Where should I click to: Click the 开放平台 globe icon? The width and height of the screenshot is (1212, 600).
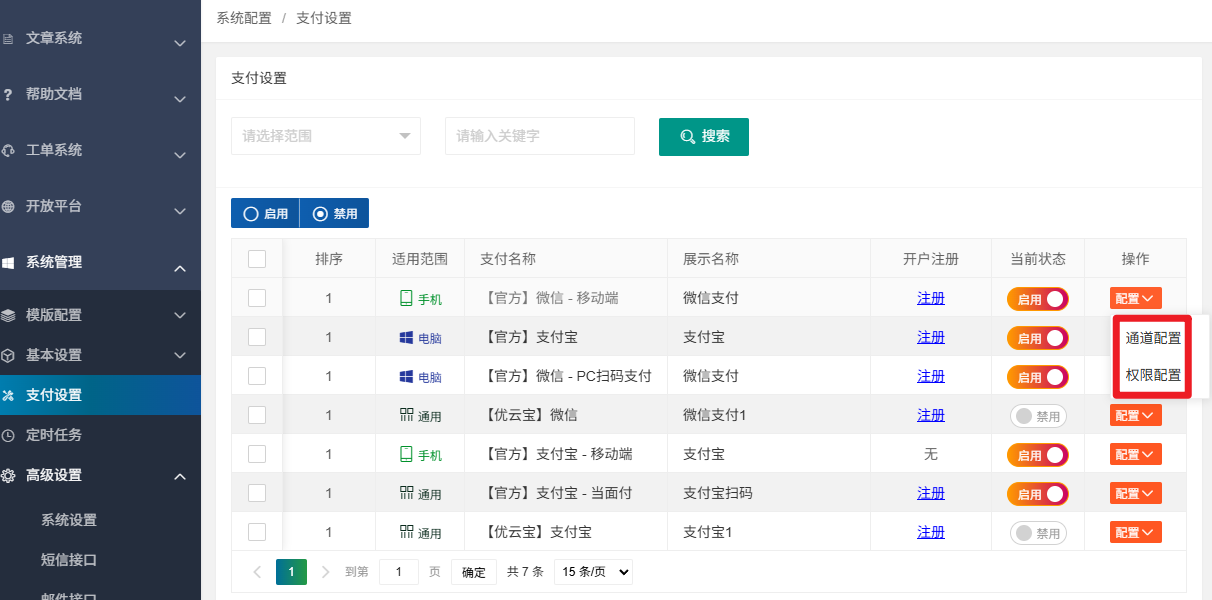point(7,207)
